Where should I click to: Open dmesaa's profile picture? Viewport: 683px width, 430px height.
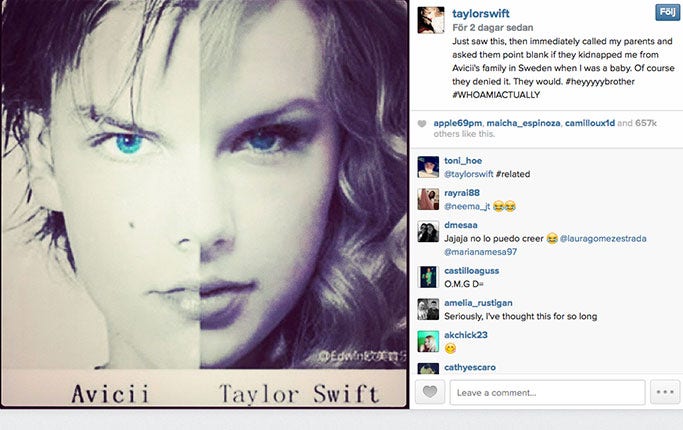[428, 231]
